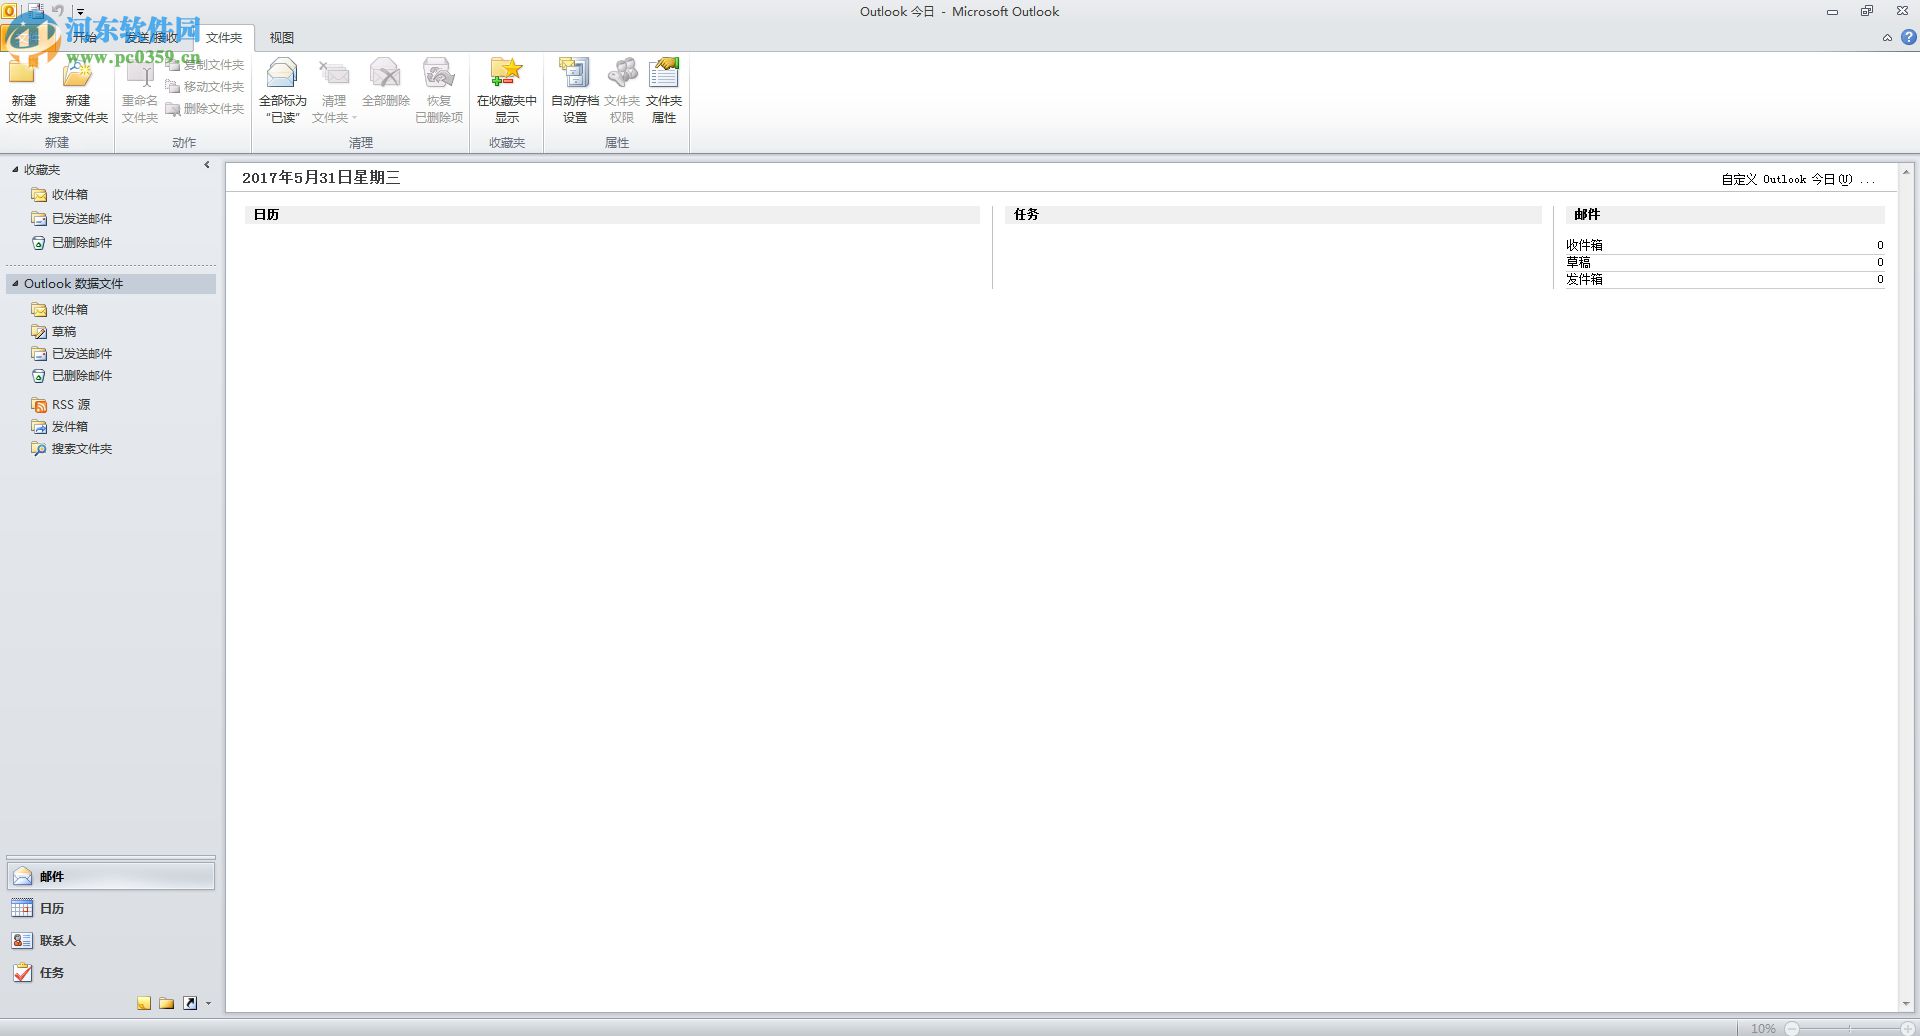Screen dimensions: 1920x1036
Task: Click the 新建文件夹 (New Folder) ribbon icon
Action: click(x=23, y=92)
